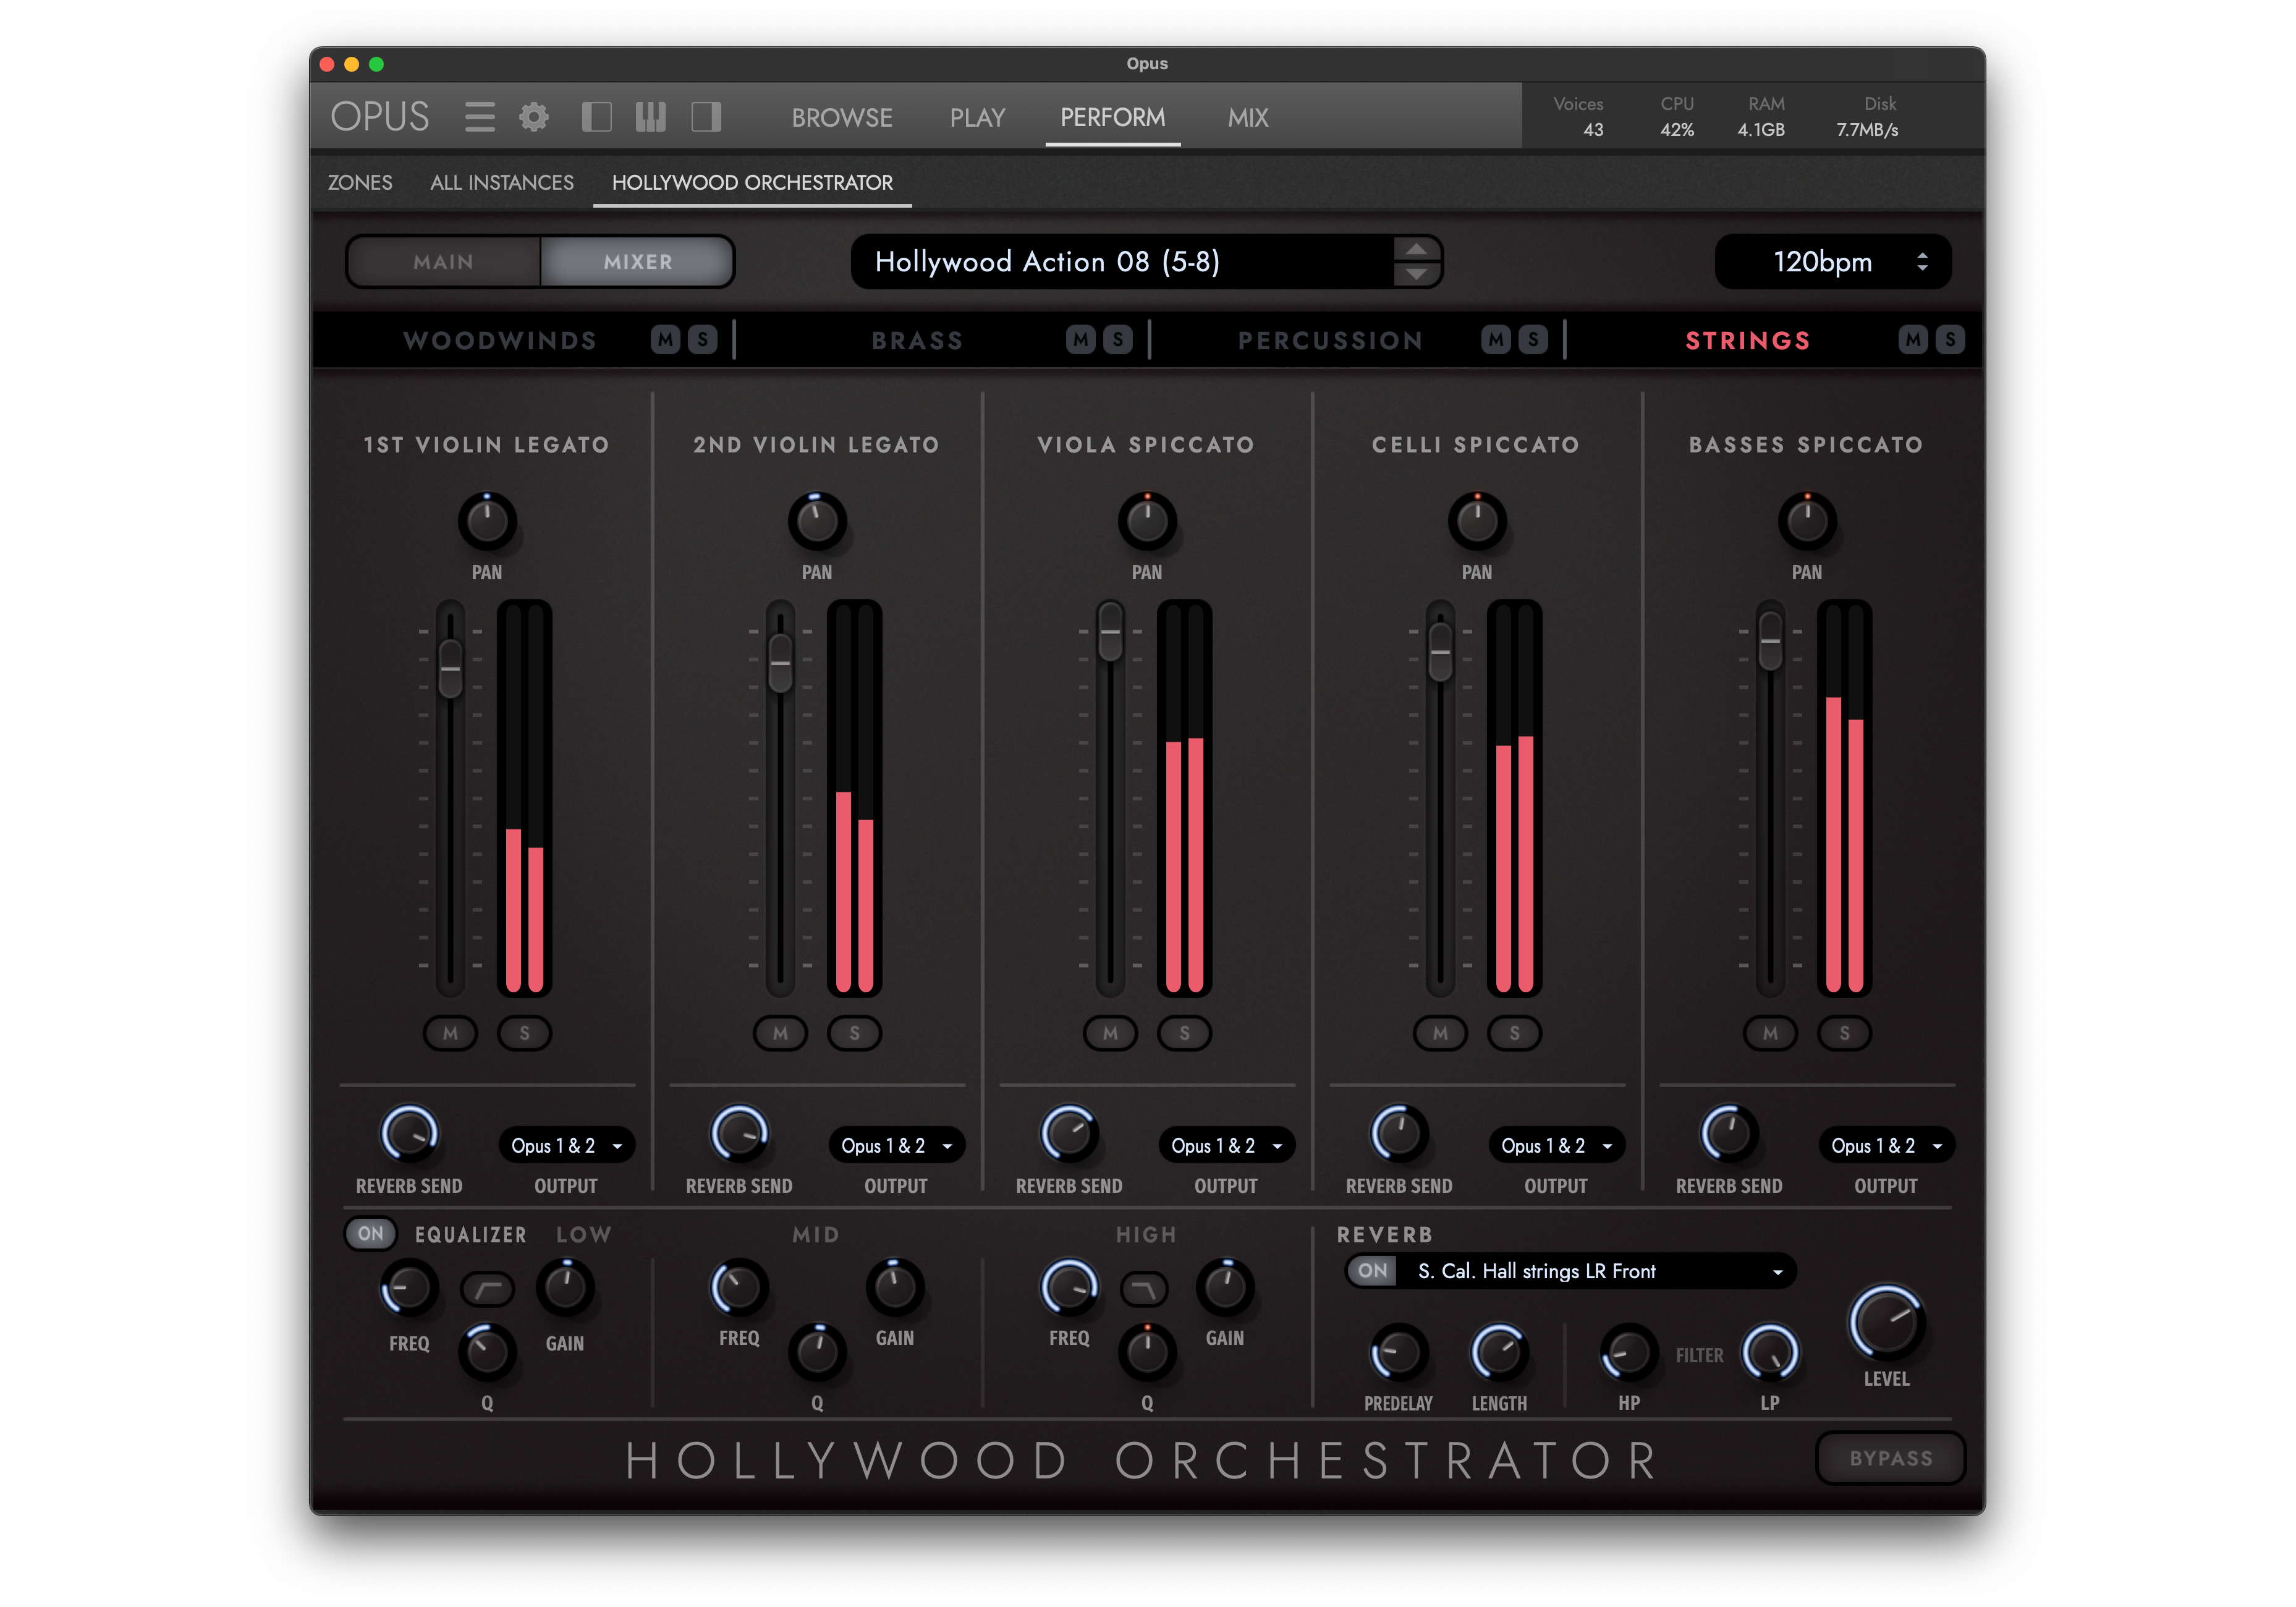Mute the Woodwinds section
The image size is (2296, 1607).
(666, 340)
